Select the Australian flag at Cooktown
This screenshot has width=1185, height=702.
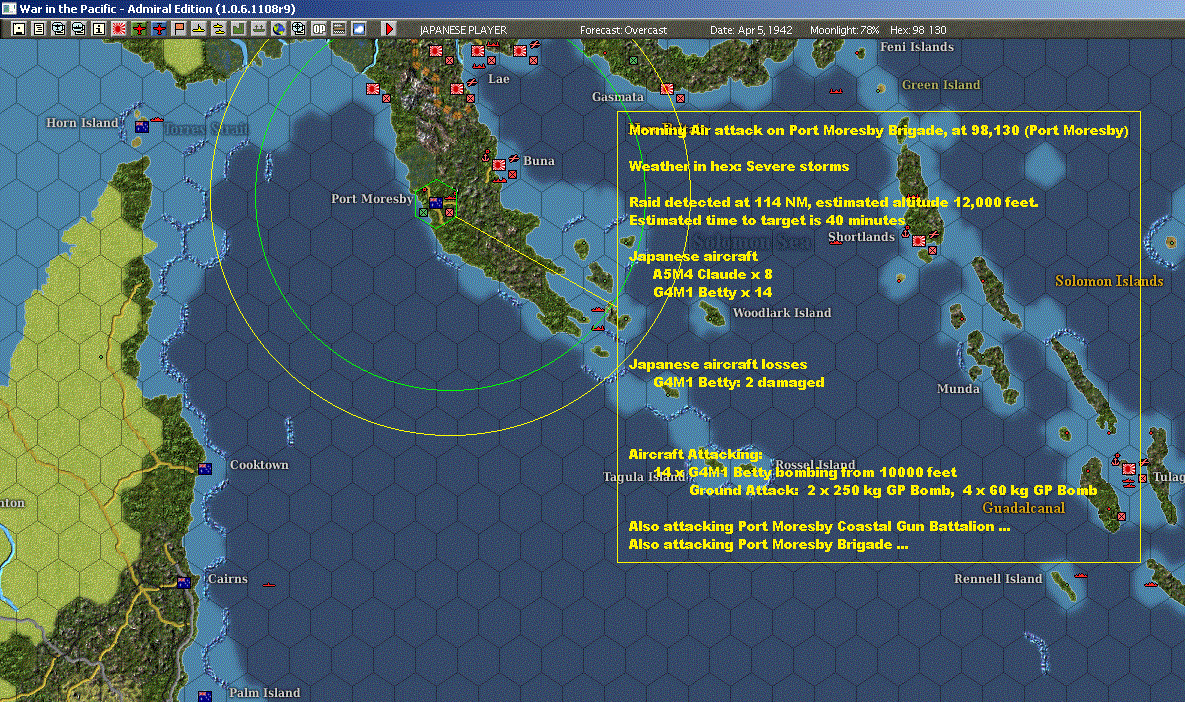click(x=205, y=469)
